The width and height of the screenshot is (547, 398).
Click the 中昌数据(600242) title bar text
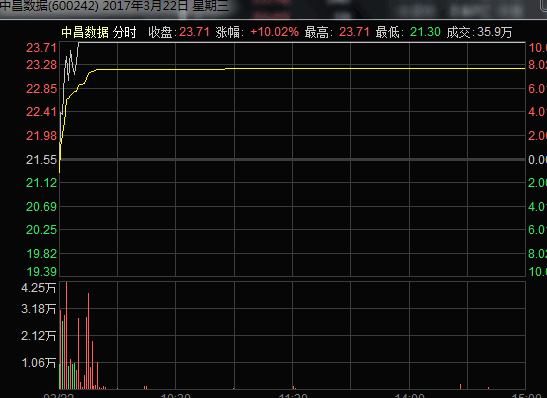coord(49,6)
